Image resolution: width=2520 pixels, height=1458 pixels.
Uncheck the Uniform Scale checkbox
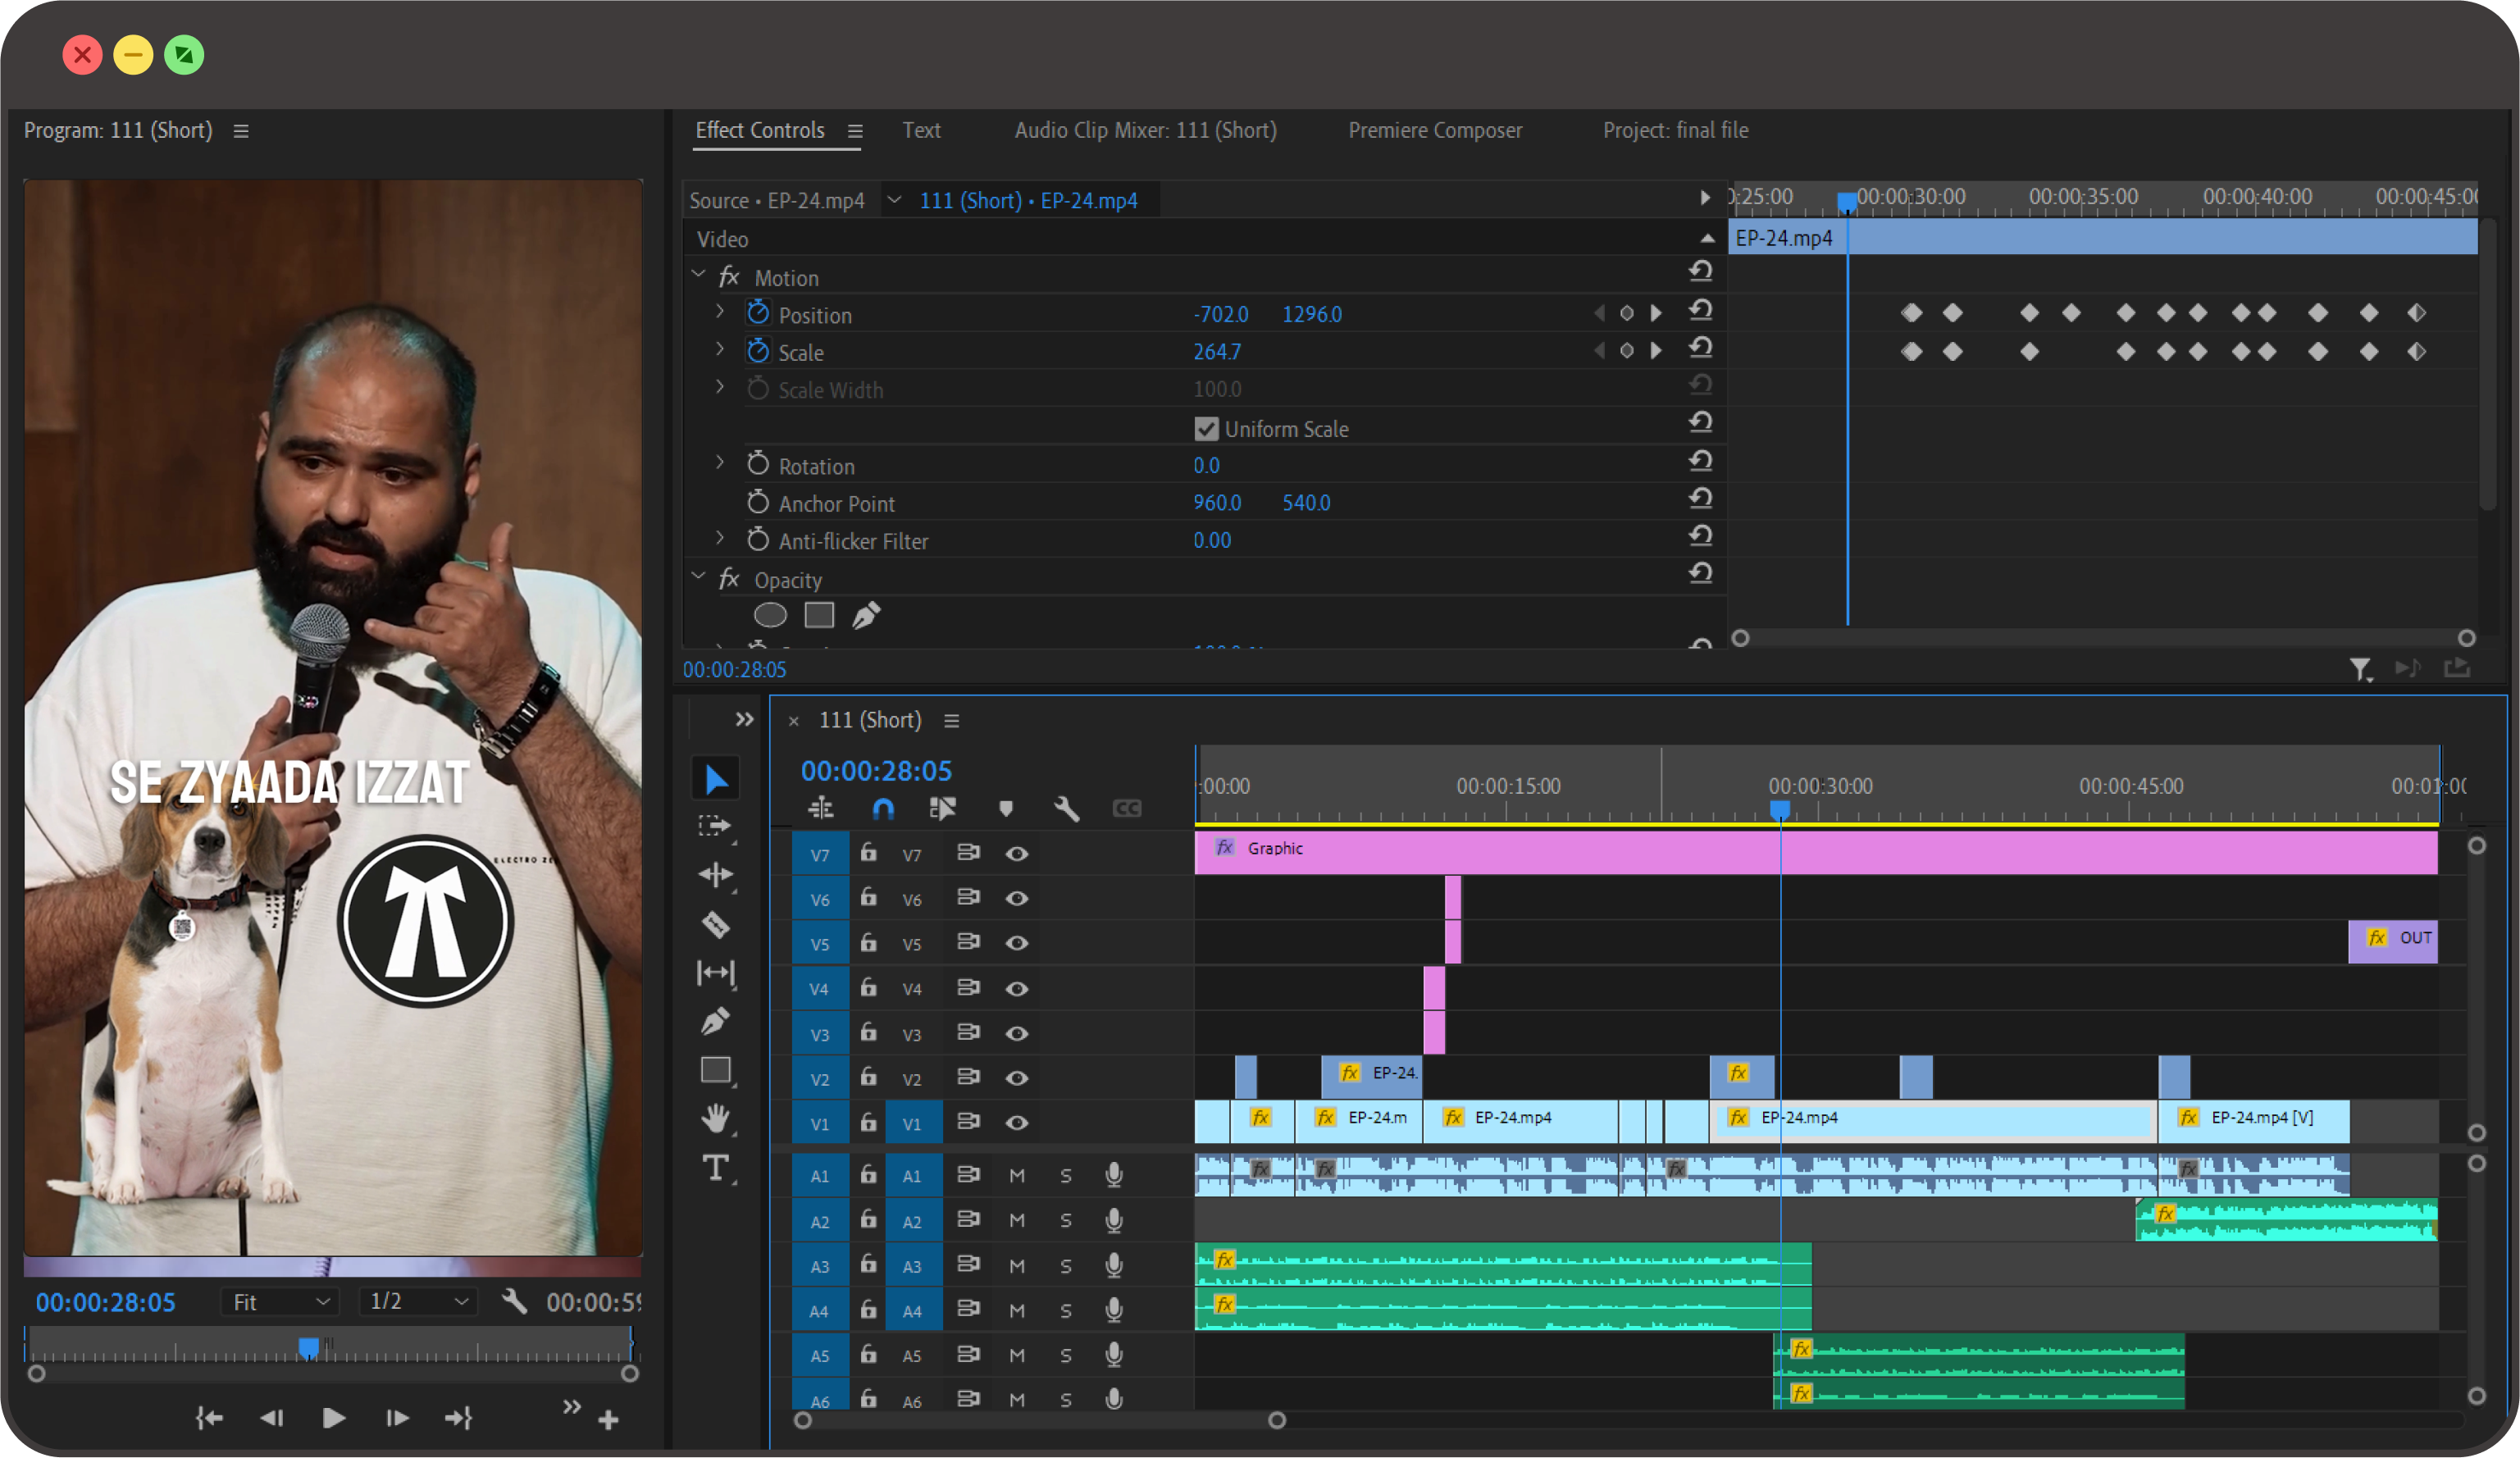point(1206,429)
